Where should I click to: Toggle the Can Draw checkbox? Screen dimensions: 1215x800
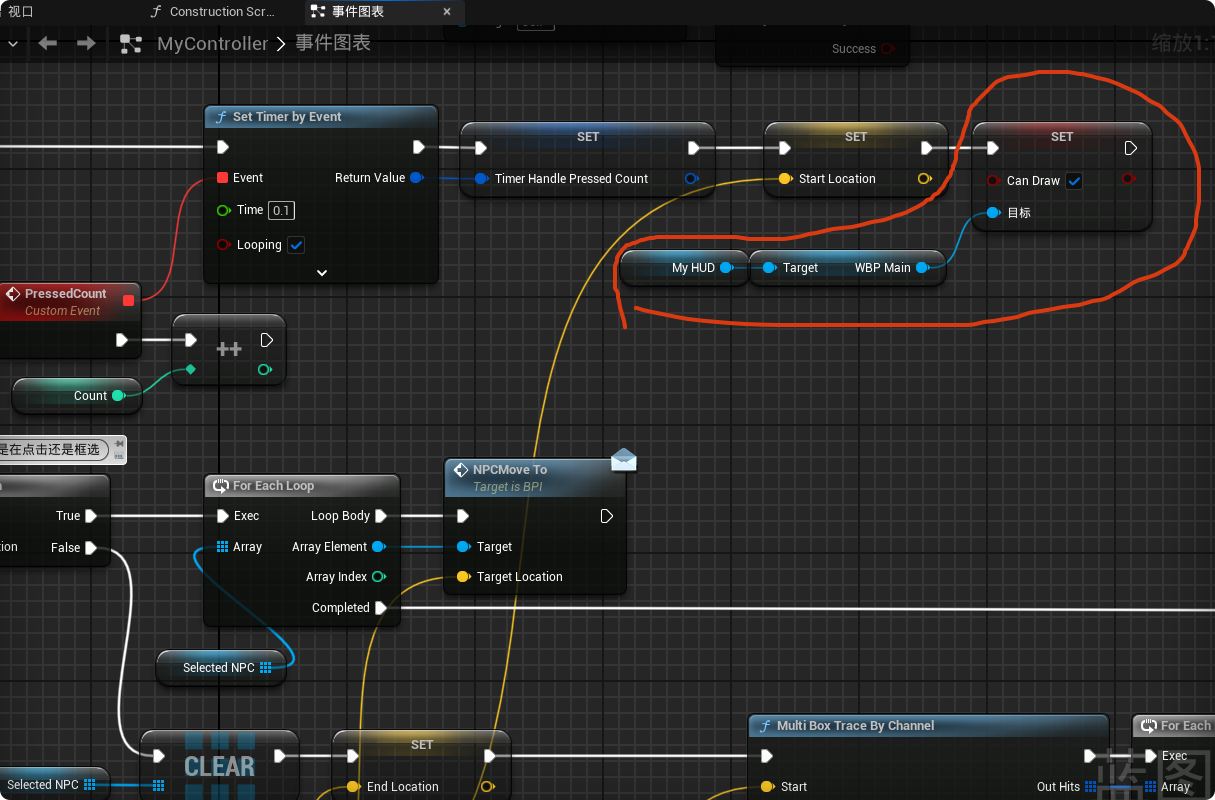click(x=1074, y=181)
